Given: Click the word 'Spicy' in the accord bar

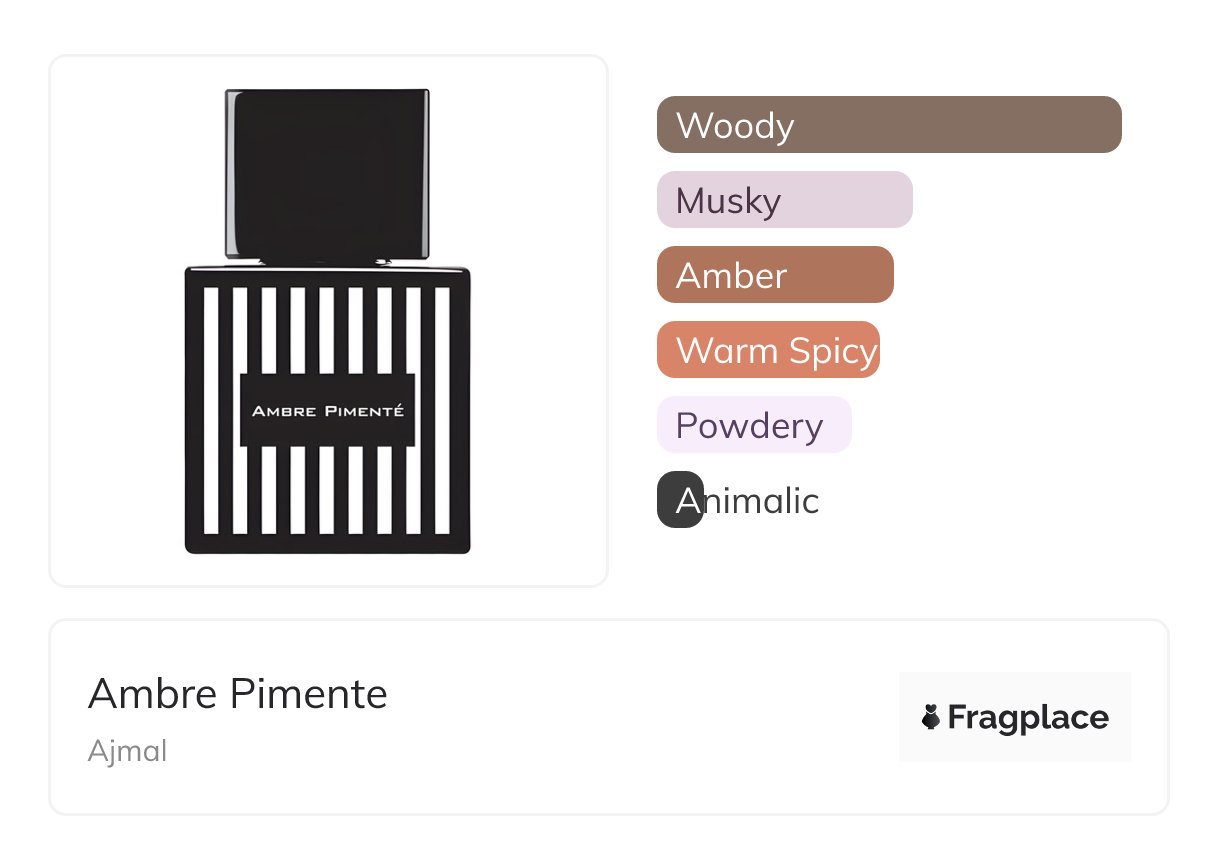Looking at the screenshot, I should click(833, 350).
